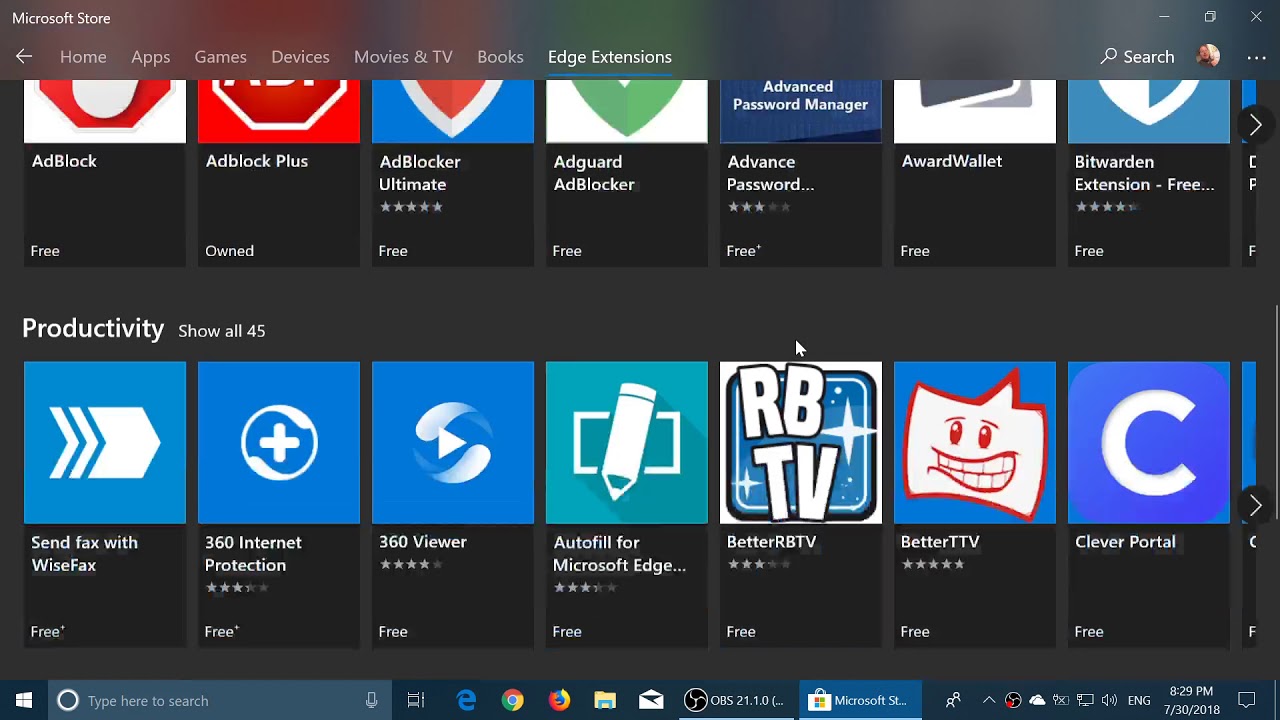1280x720 pixels.
Task: Click the Clever Portal title text
Action: pos(1125,542)
